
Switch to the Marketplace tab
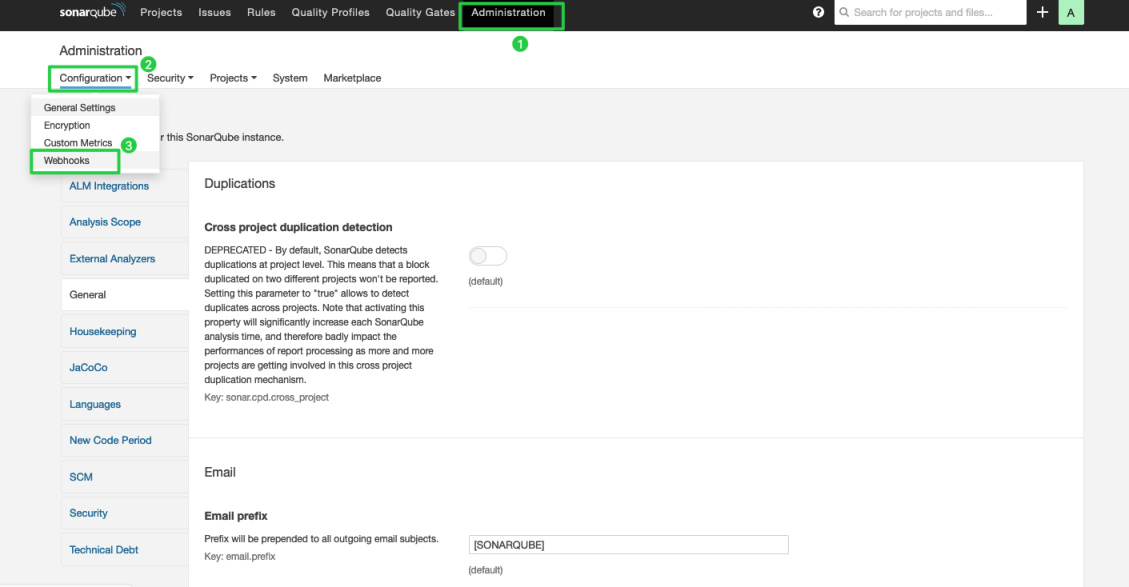[x=352, y=77]
